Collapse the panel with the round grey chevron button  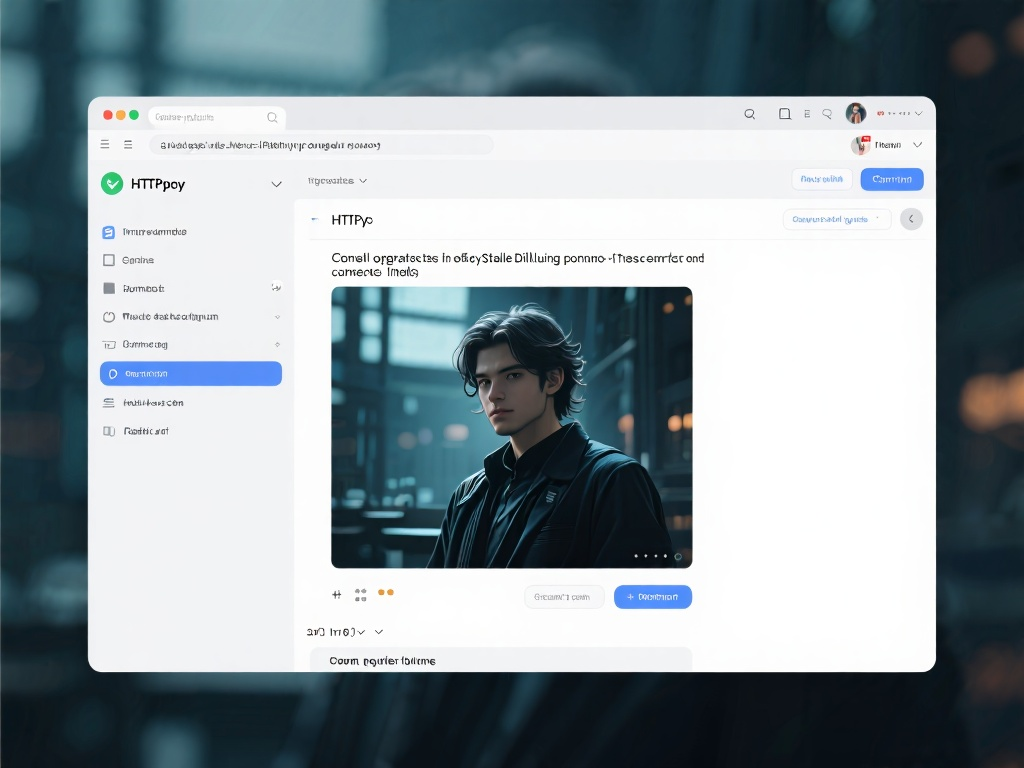911,219
